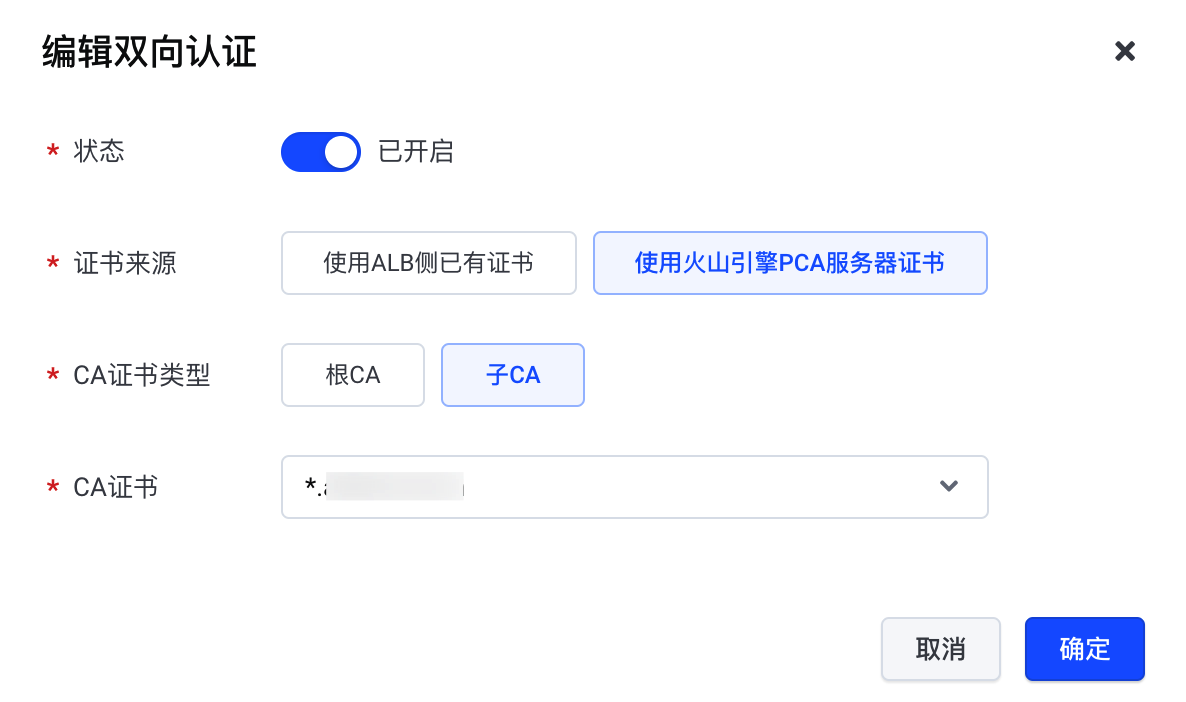Click the selected wildcard certificate value
This screenshot has width=1186, height=702.
tap(385, 487)
